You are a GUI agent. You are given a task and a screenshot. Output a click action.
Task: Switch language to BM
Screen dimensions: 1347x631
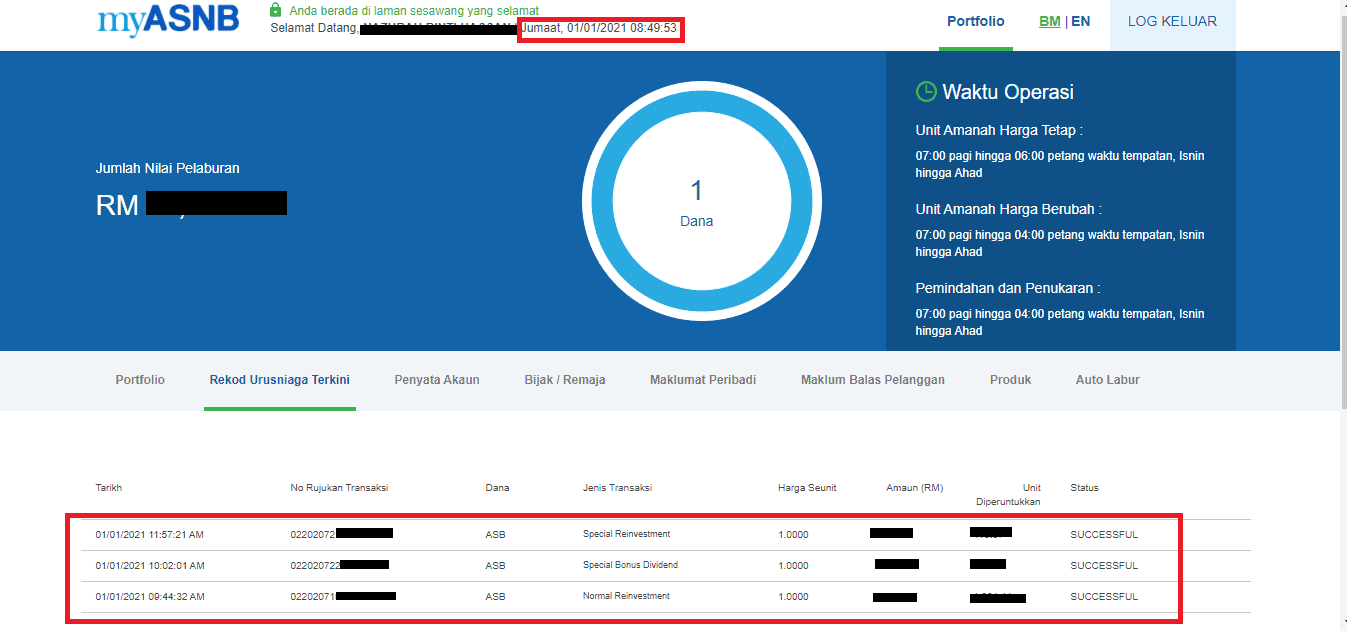[1049, 21]
